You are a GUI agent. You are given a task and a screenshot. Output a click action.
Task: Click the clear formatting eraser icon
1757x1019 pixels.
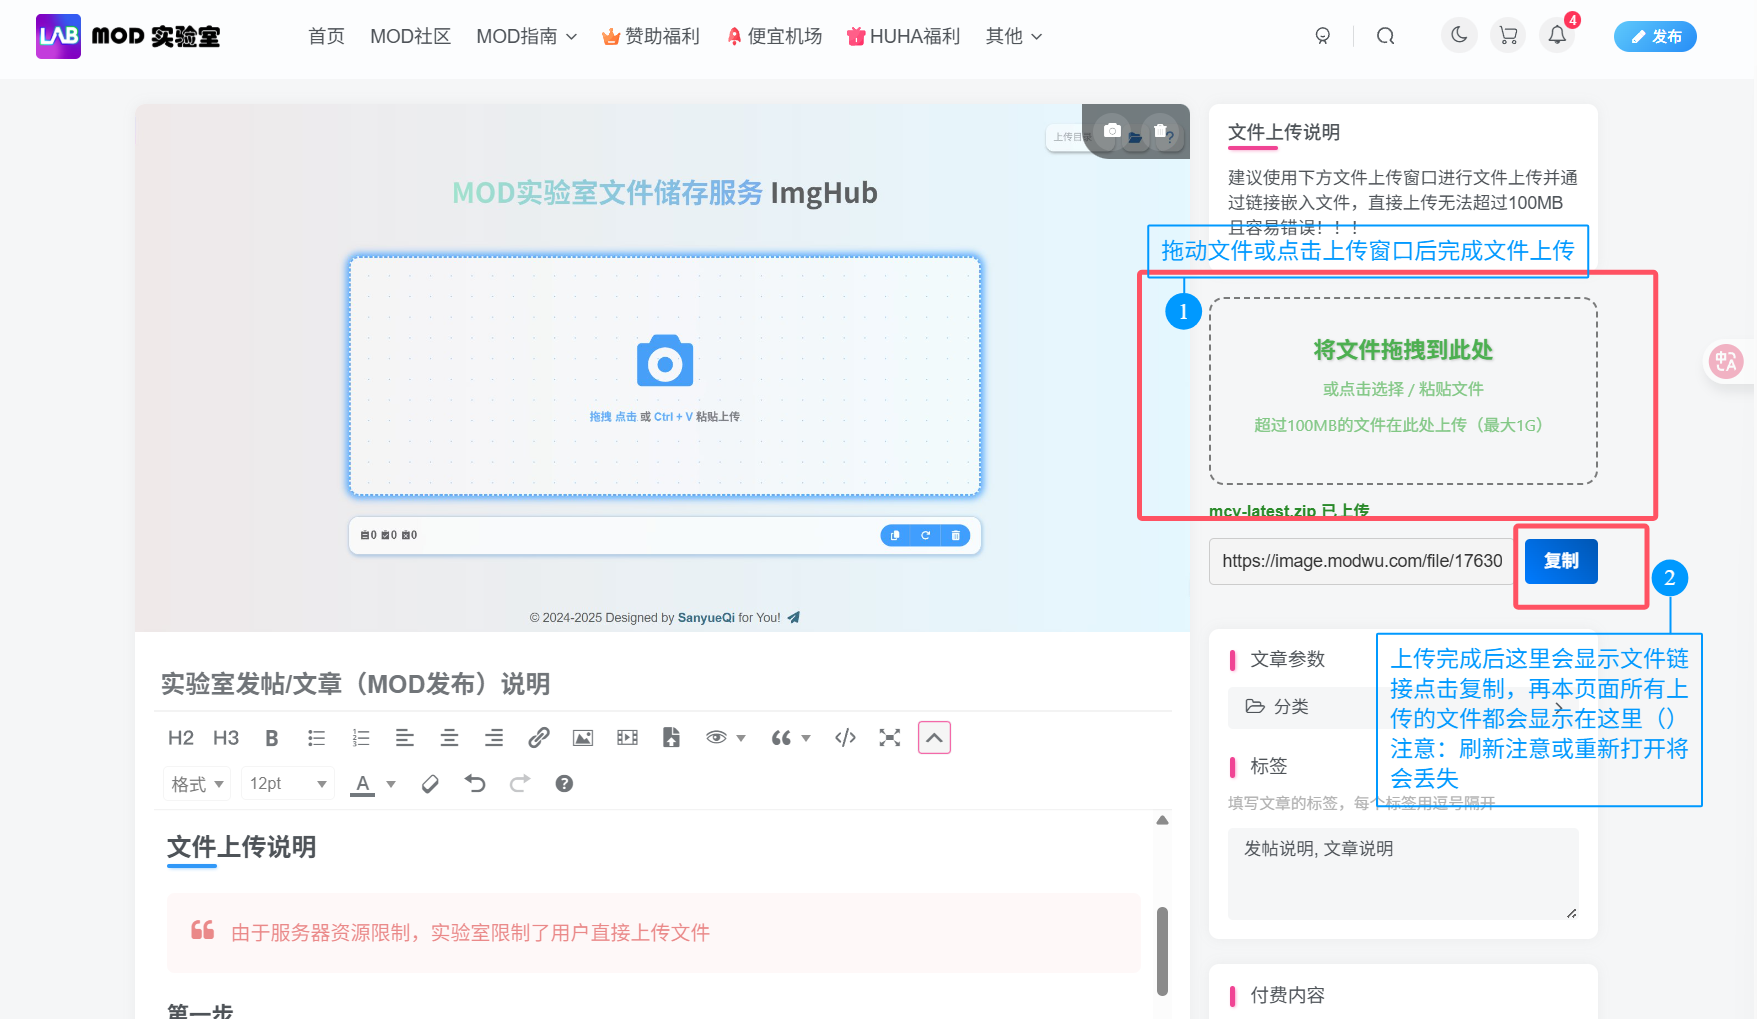click(430, 784)
